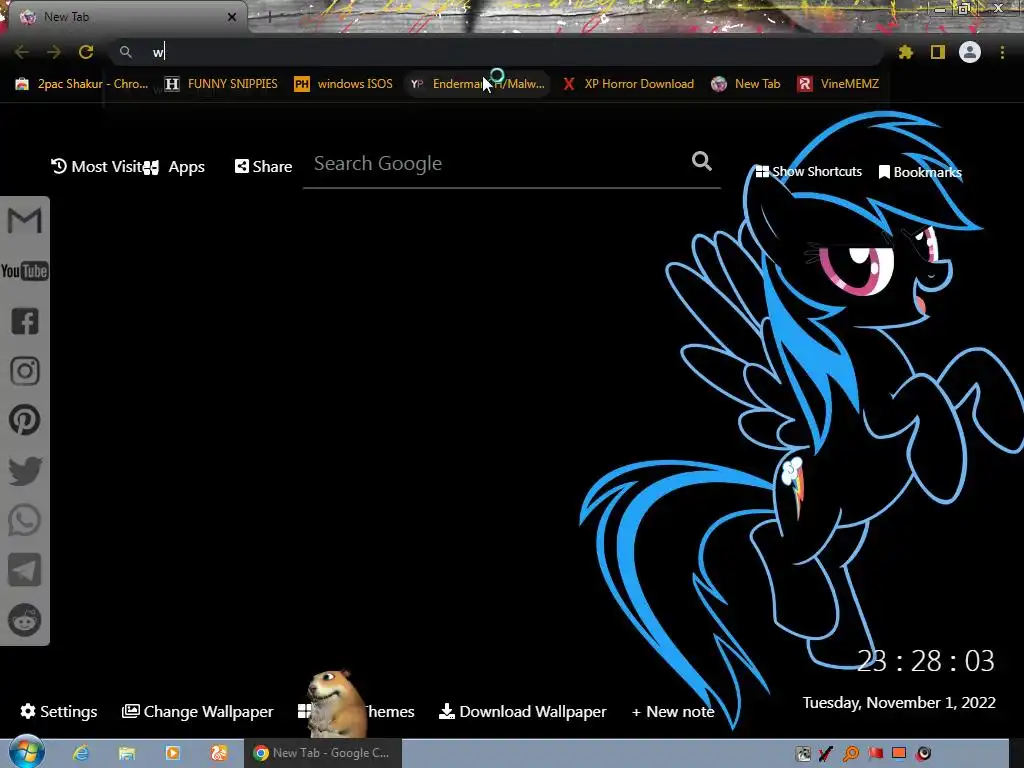
Task: Go forward using the browser forward arrow
Action: click(x=54, y=52)
